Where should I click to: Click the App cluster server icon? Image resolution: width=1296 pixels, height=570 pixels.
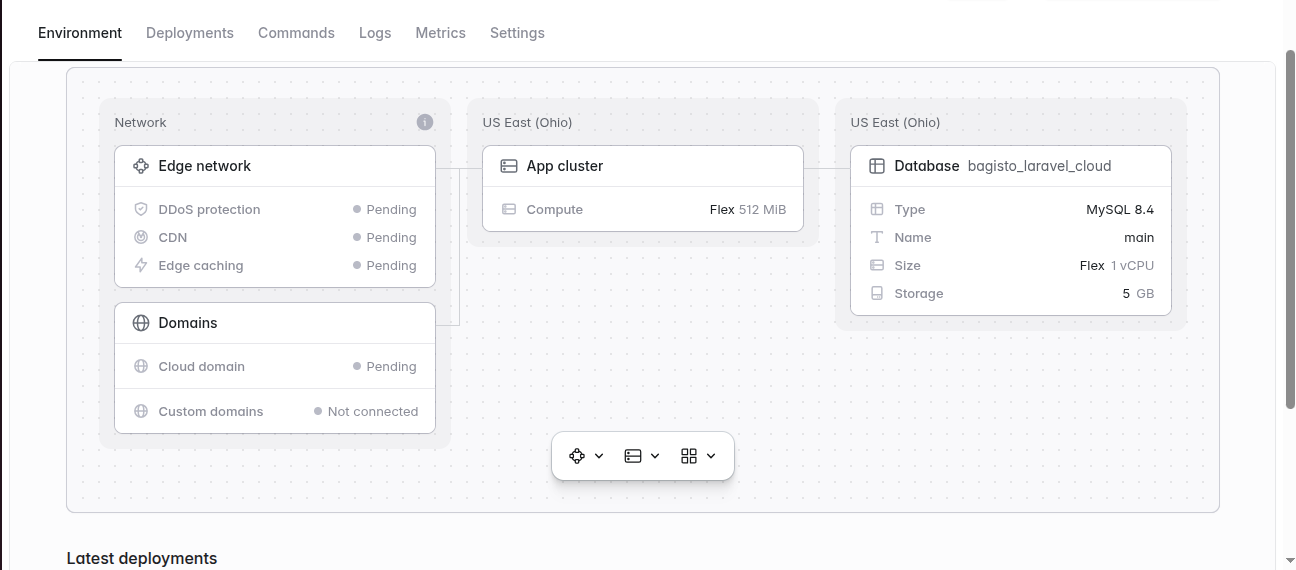tap(509, 166)
